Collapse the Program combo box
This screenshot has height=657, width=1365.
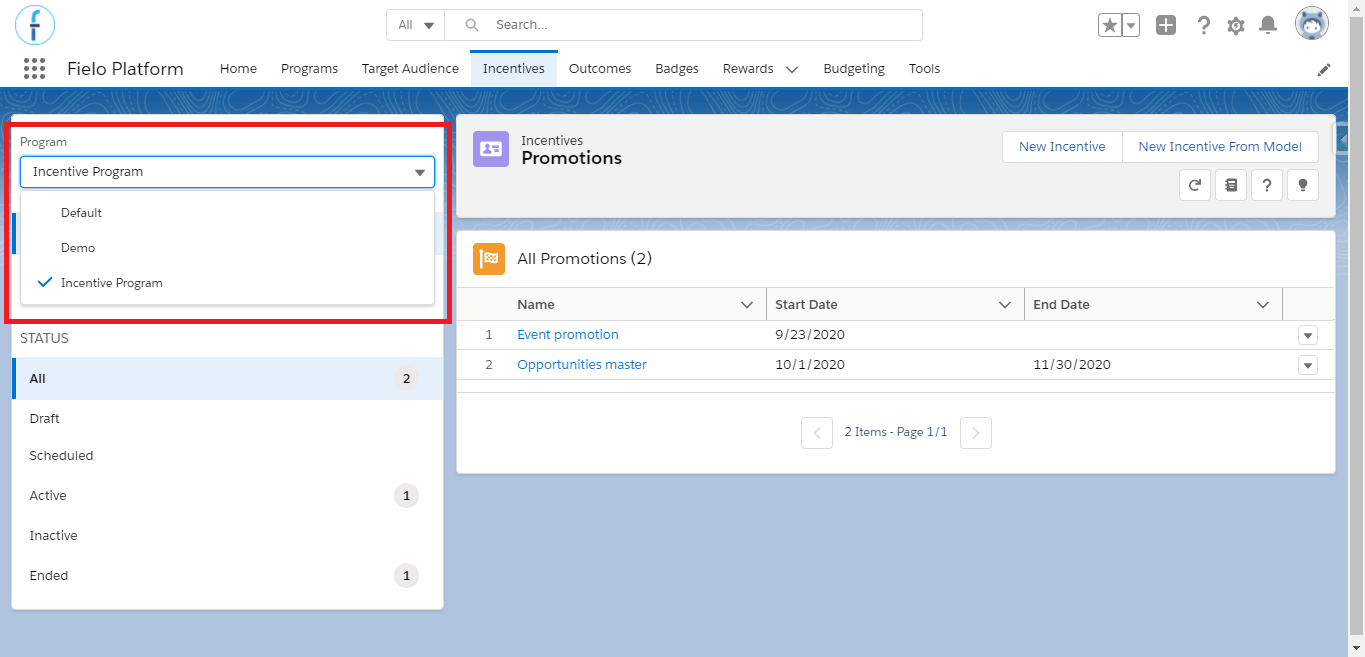[227, 172]
